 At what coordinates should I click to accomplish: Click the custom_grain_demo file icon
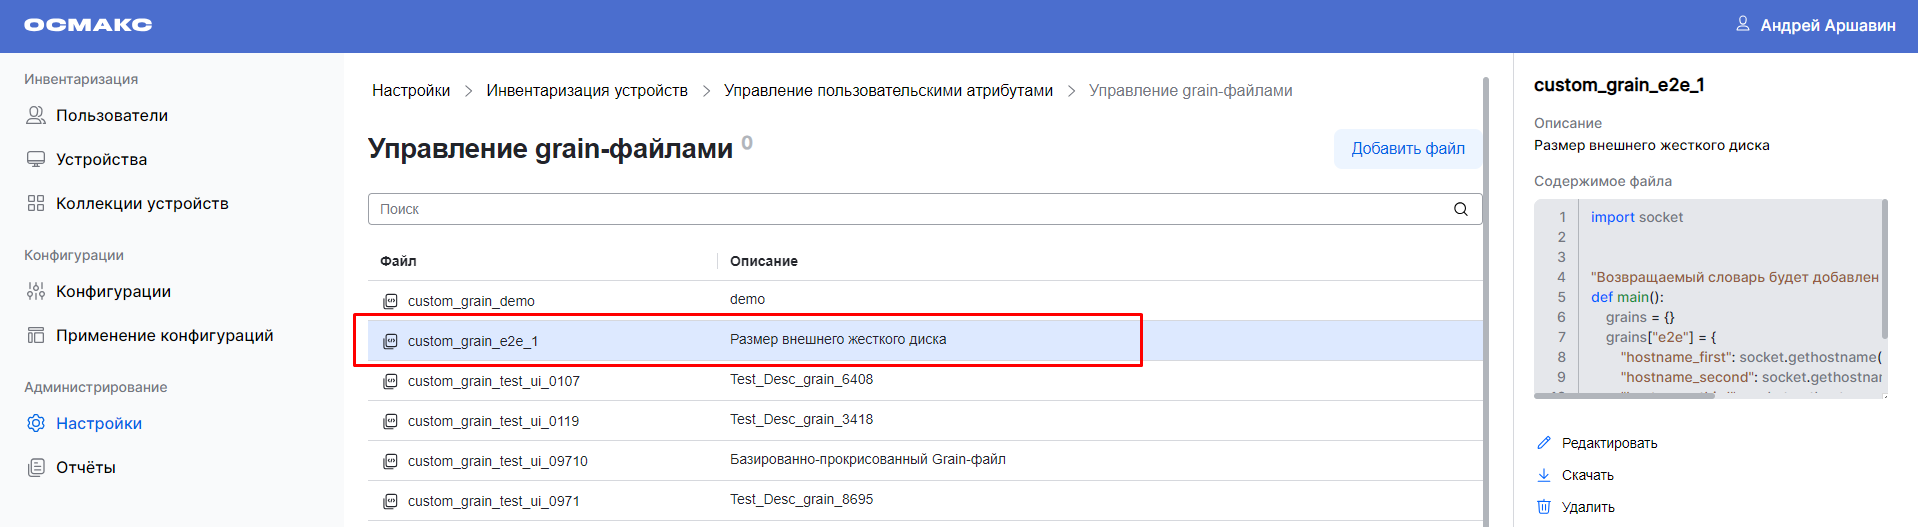391,301
